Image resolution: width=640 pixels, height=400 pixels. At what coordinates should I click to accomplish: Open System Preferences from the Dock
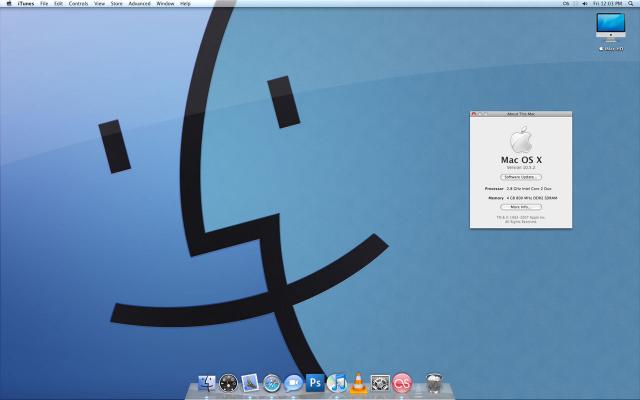pos(380,383)
